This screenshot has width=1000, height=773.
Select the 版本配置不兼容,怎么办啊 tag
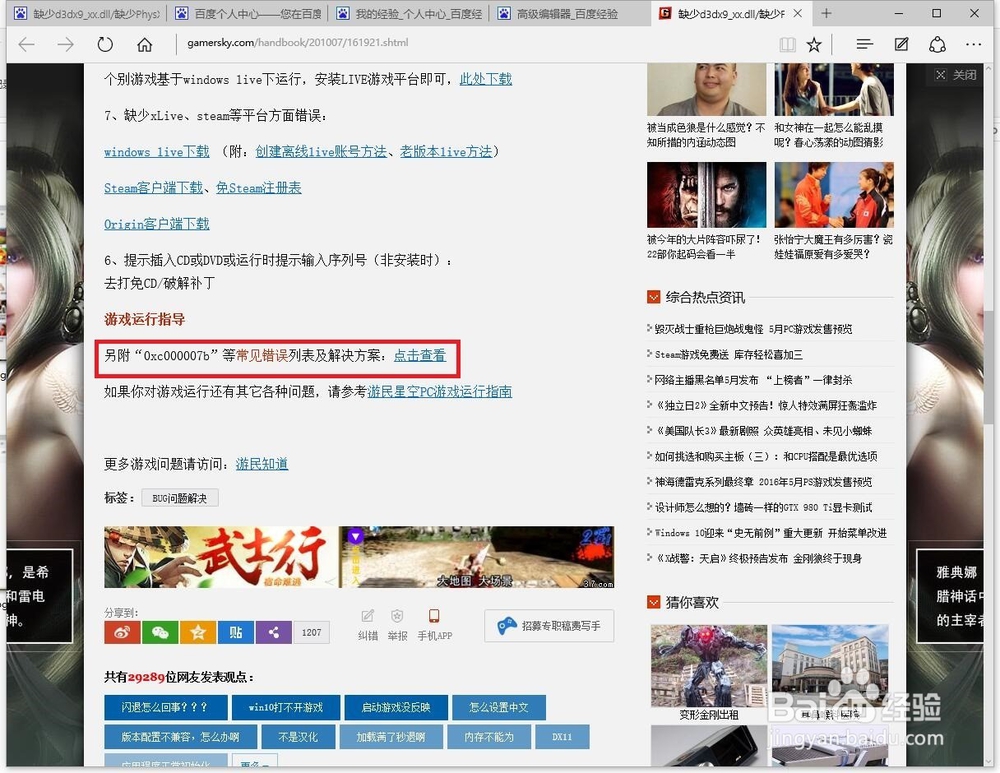tap(180, 737)
